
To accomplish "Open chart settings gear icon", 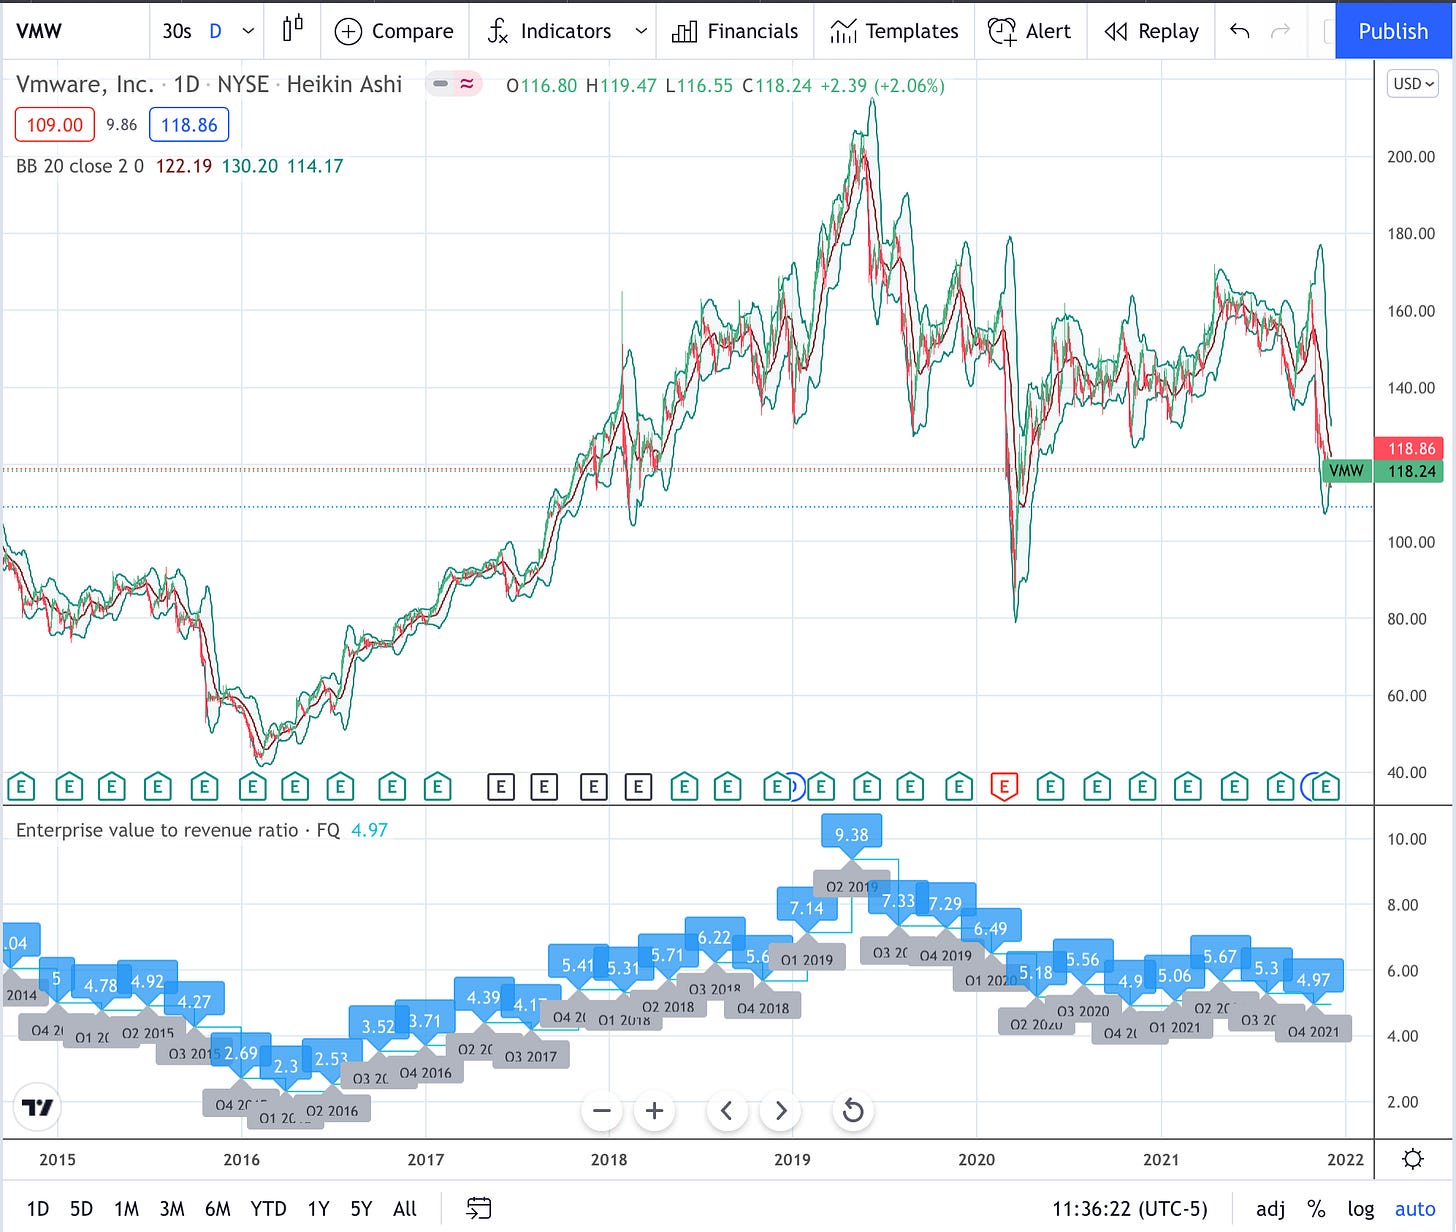I will [1413, 1159].
